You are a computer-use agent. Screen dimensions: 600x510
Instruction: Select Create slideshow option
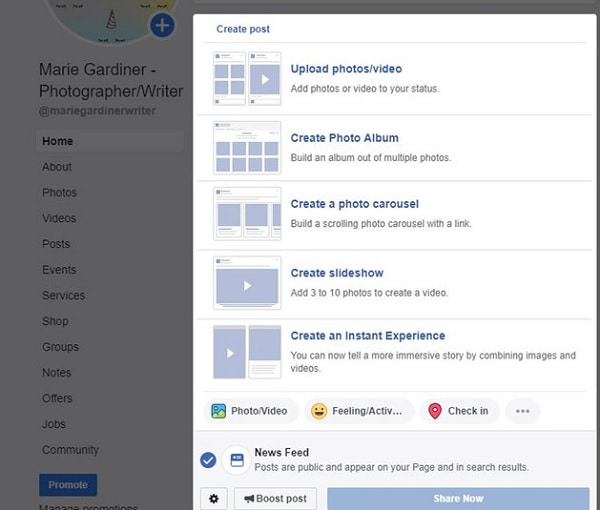[x=337, y=273]
